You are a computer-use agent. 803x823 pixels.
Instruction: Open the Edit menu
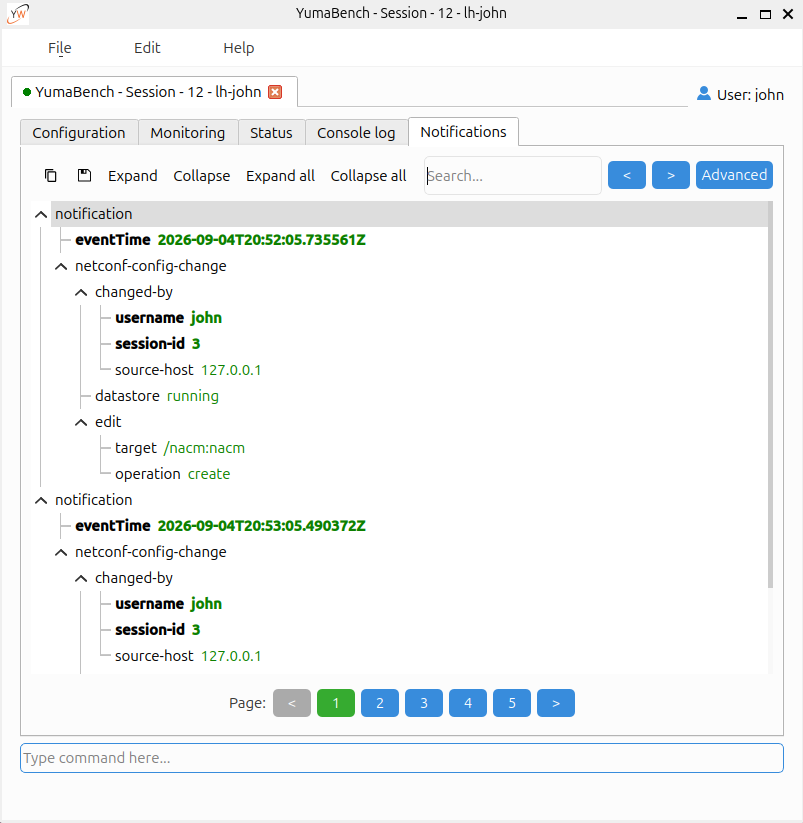pyautogui.click(x=147, y=48)
